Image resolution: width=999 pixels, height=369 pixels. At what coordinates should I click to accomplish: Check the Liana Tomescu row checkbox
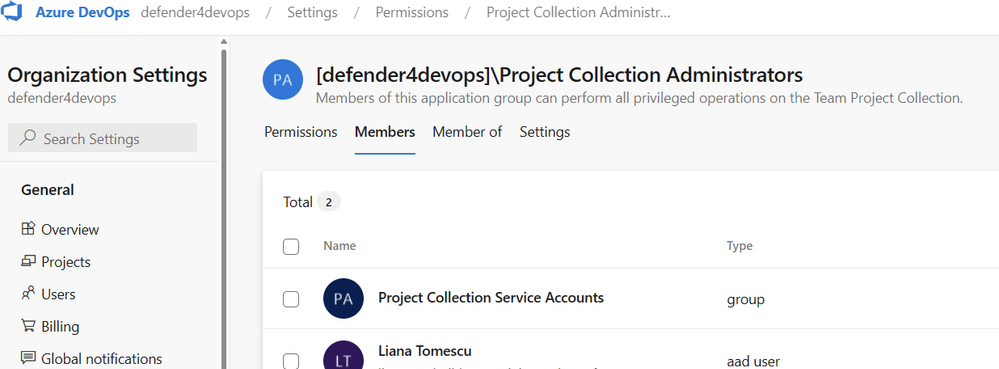(291, 361)
